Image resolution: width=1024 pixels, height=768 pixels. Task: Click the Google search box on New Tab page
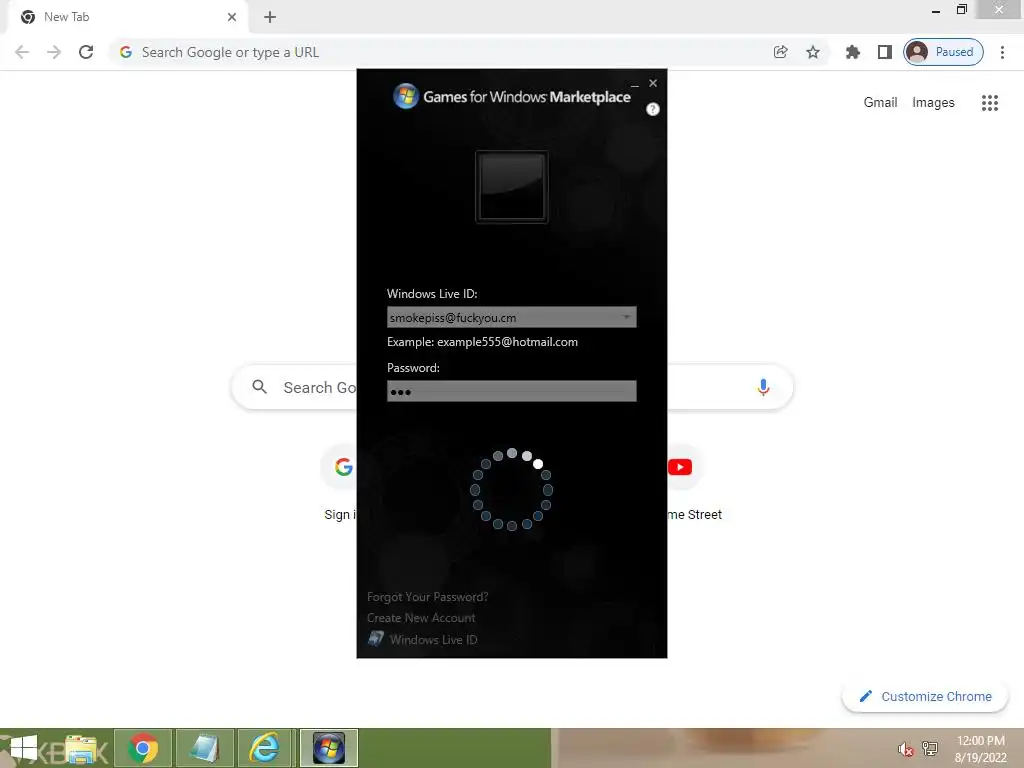[x=512, y=387]
